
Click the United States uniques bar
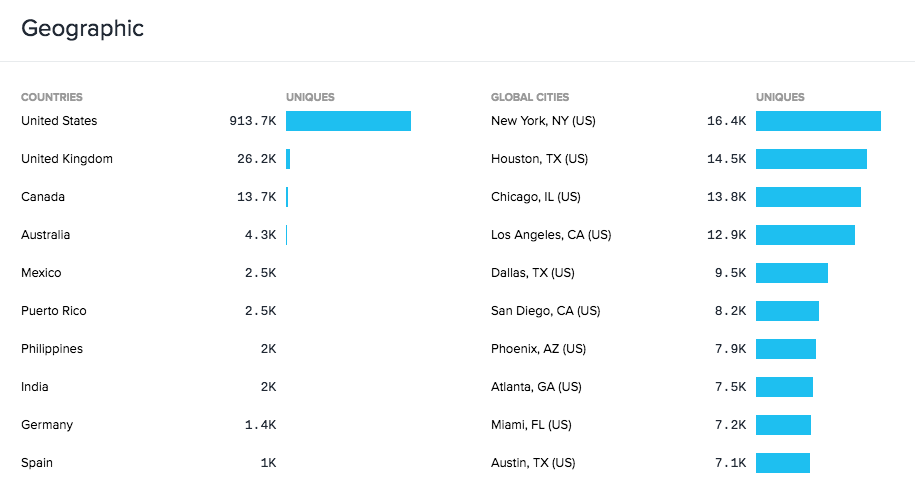(348, 121)
